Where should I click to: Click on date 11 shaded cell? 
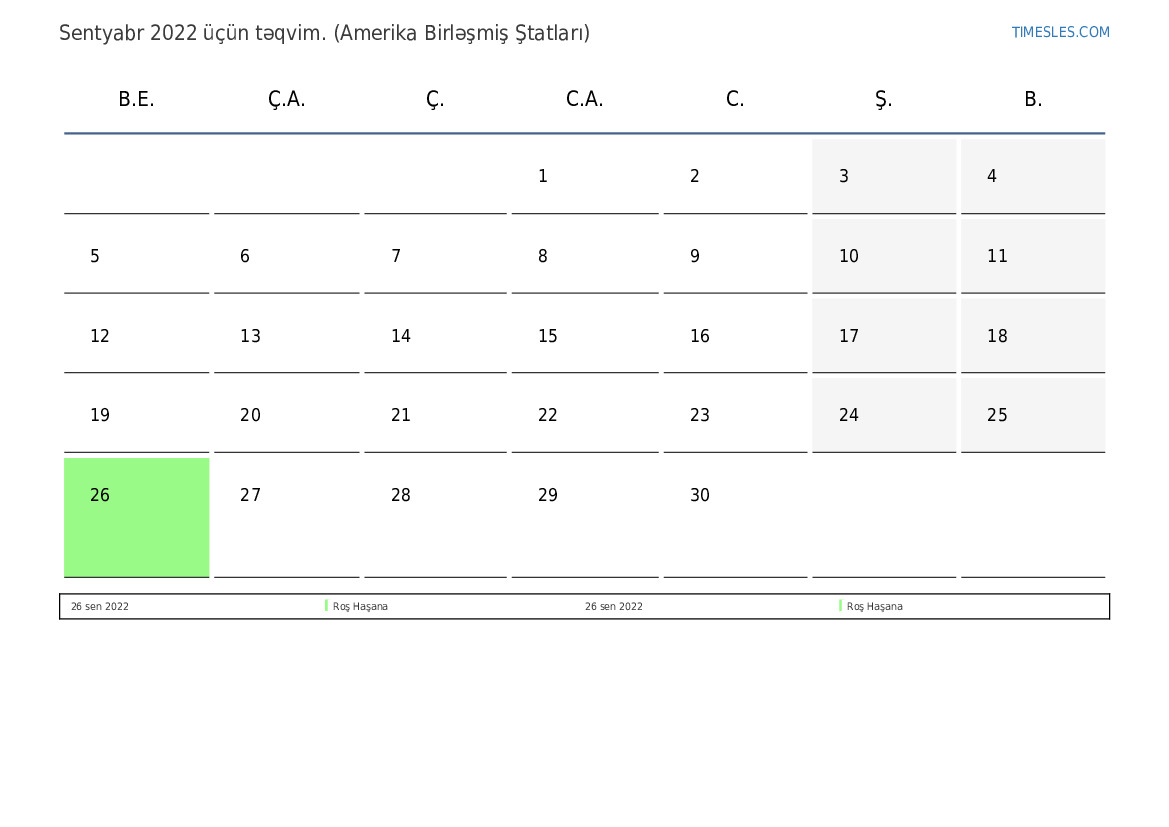pos(1032,256)
